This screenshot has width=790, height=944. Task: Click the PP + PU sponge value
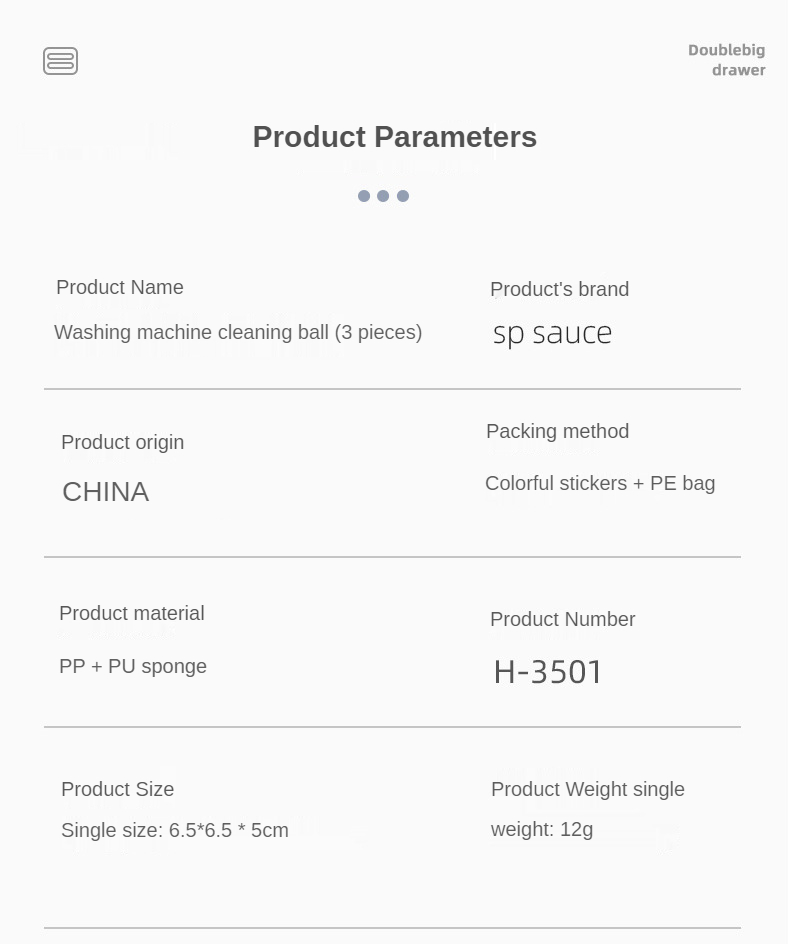133,667
